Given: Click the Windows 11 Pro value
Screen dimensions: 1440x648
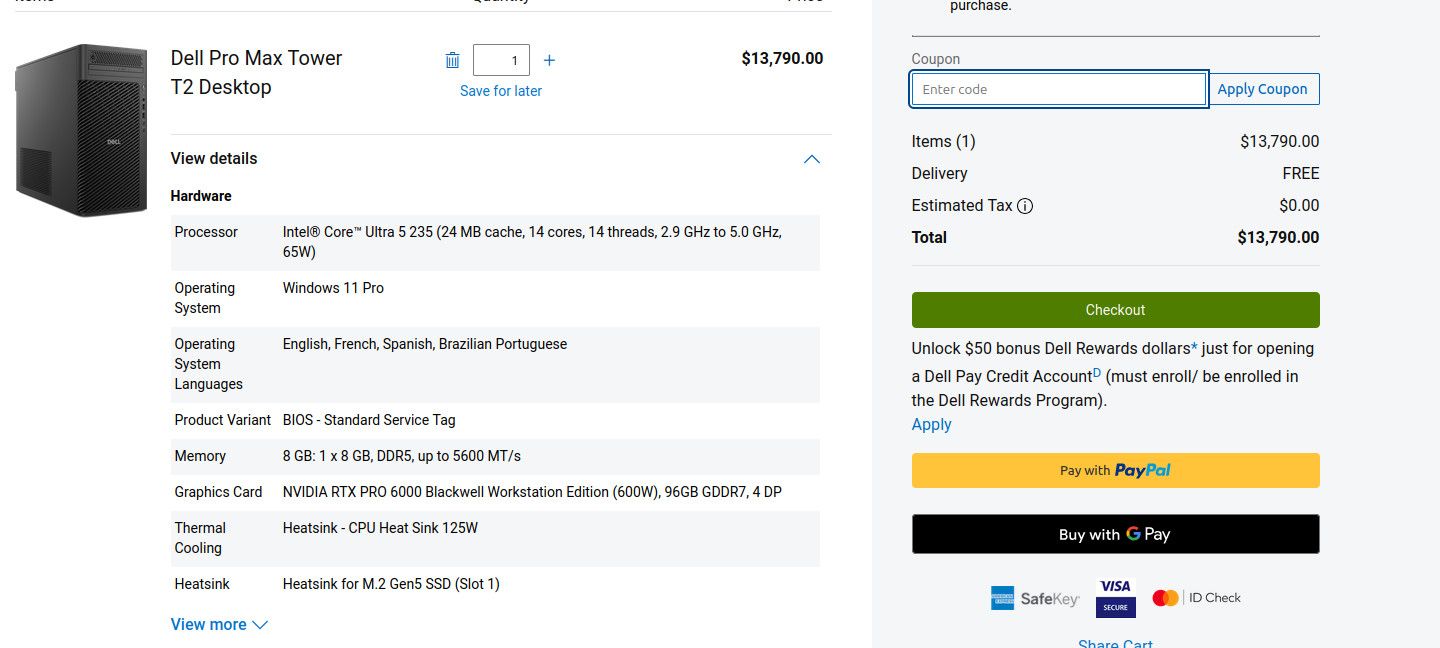Looking at the screenshot, I should click(333, 288).
